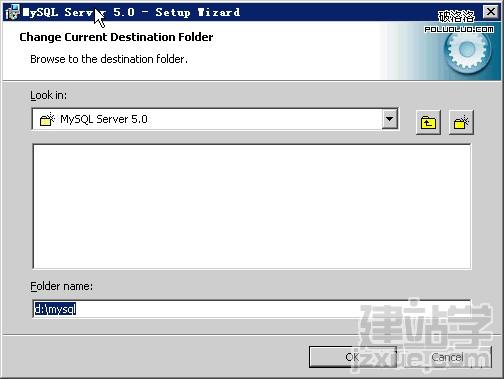Viewport: 504px width, 379px height.
Task: Click the empty folder list area
Action: [252, 206]
